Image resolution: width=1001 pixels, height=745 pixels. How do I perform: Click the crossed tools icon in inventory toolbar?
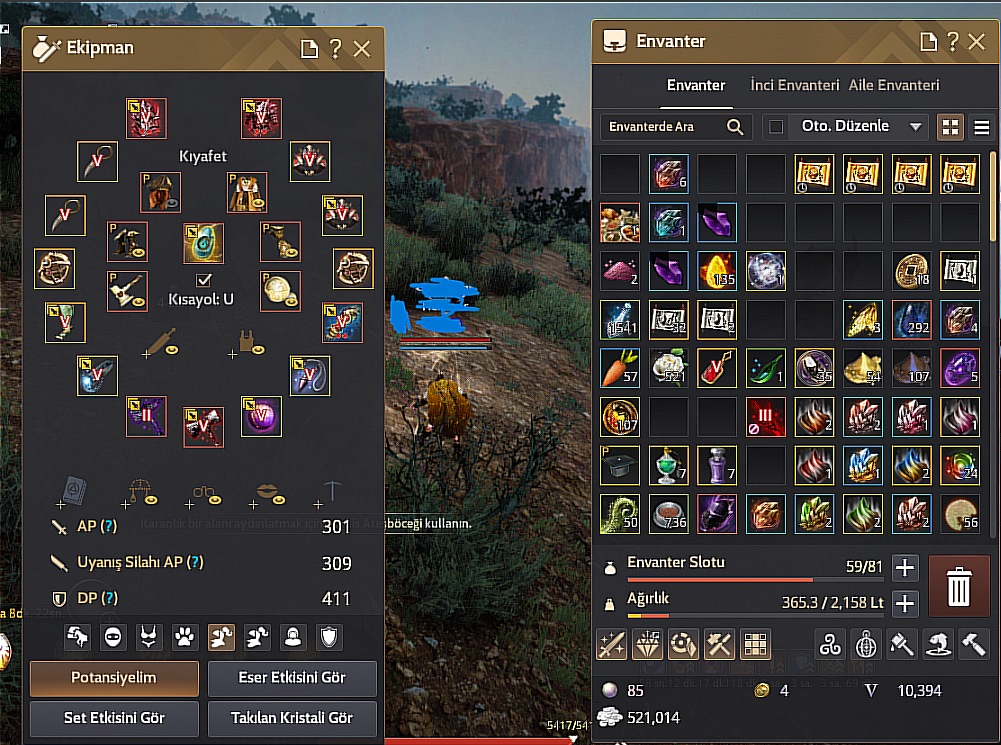point(719,644)
